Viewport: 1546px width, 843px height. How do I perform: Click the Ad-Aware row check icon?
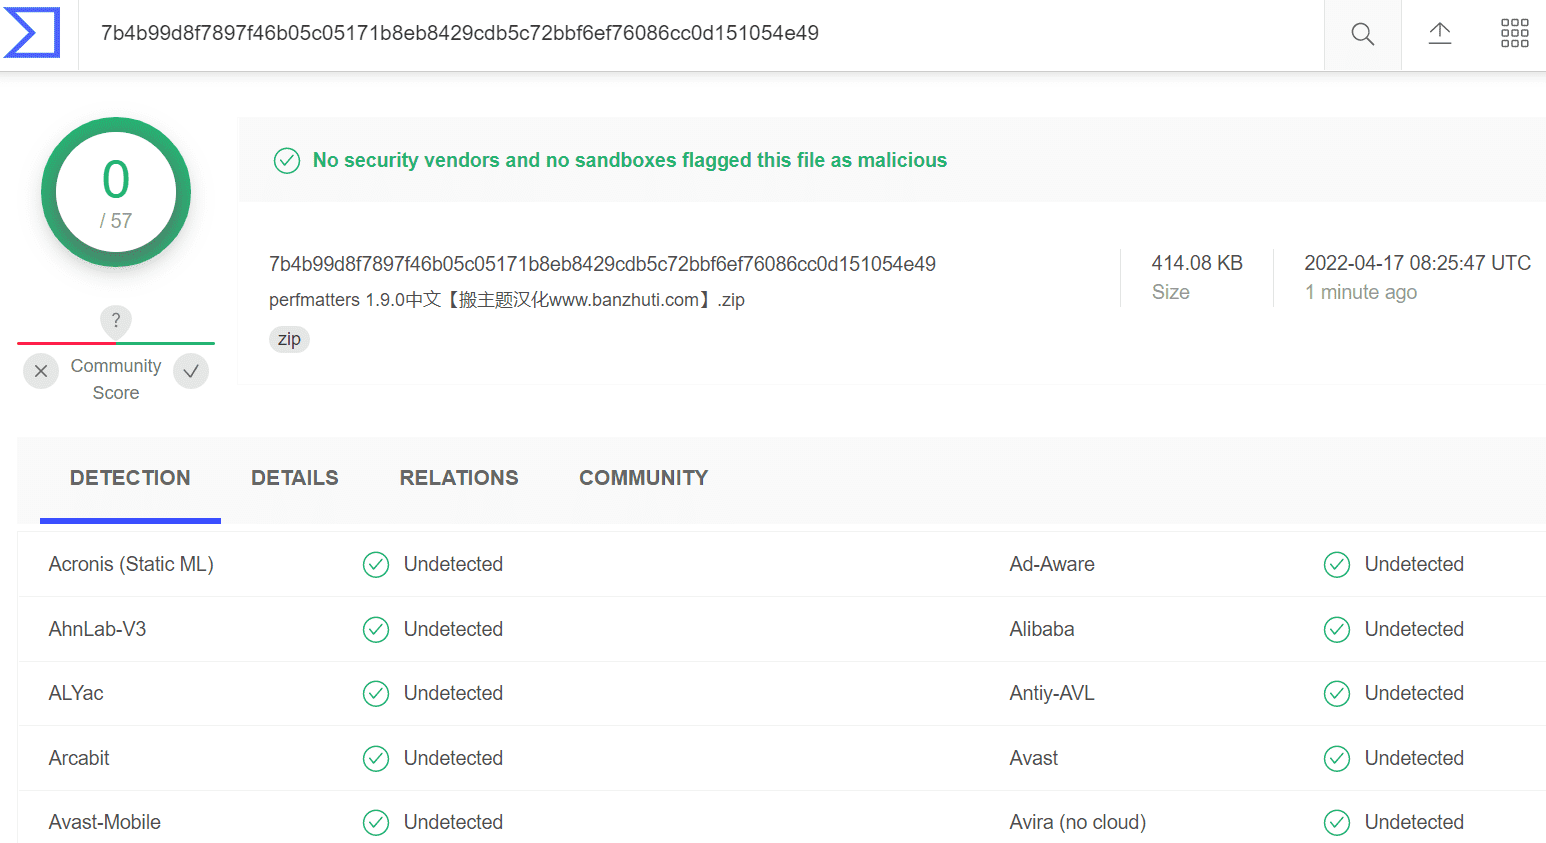(x=1337, y=565)
